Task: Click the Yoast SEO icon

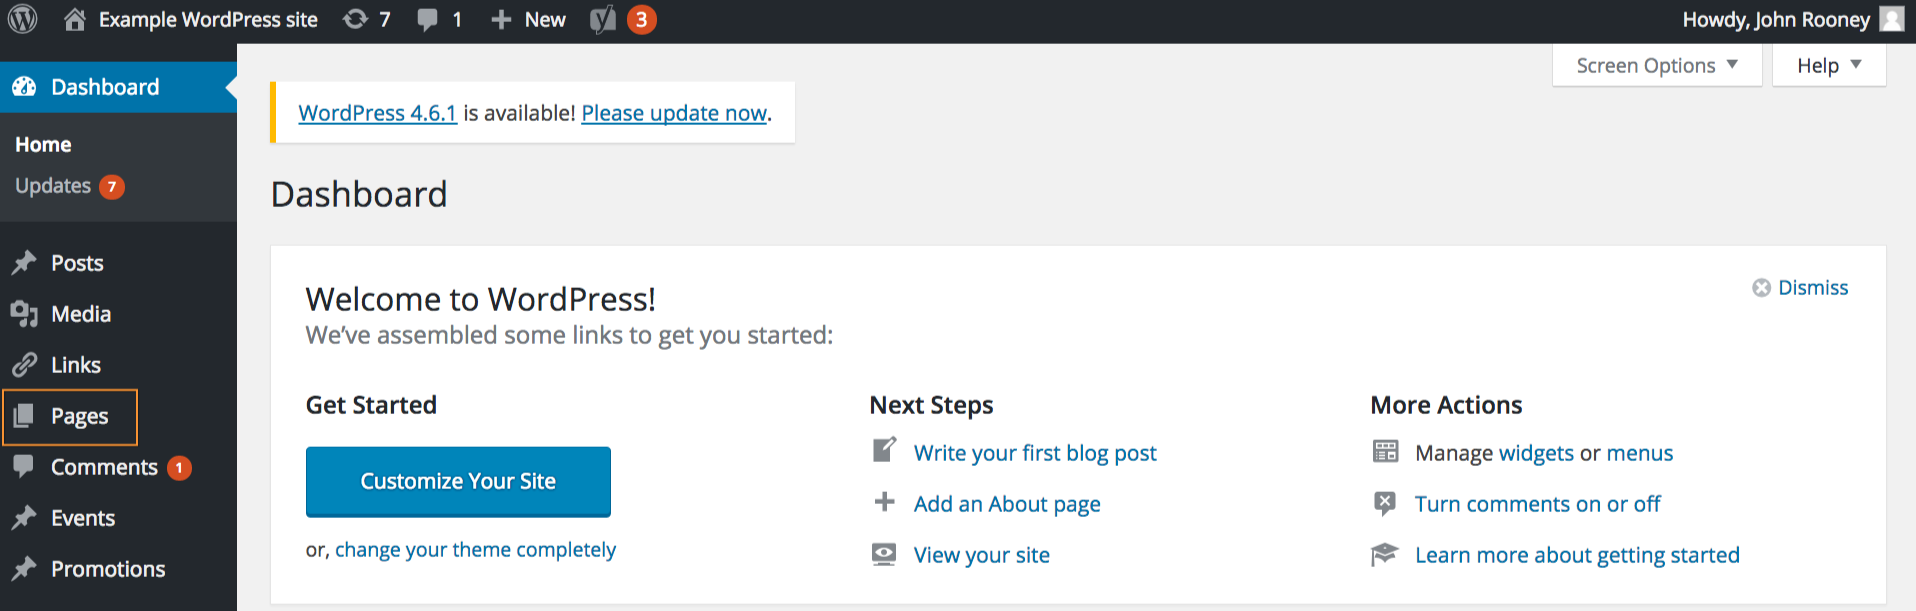Action: [602, 19]
